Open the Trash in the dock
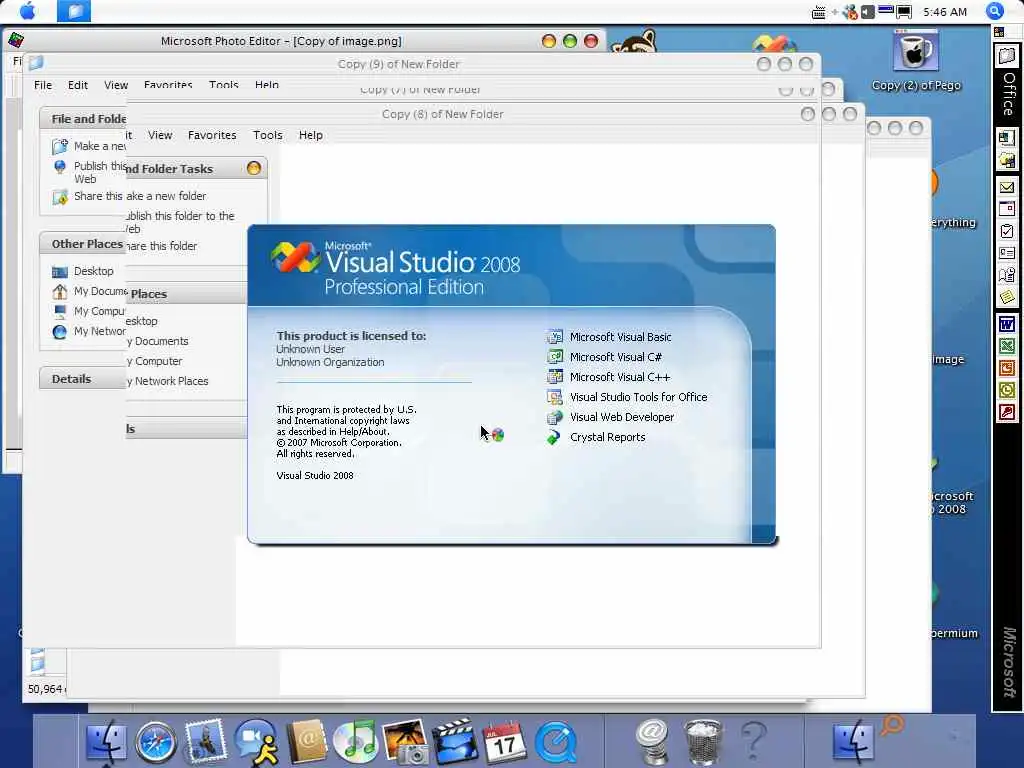Screen dimensions: 1024x768 (703, 742)
